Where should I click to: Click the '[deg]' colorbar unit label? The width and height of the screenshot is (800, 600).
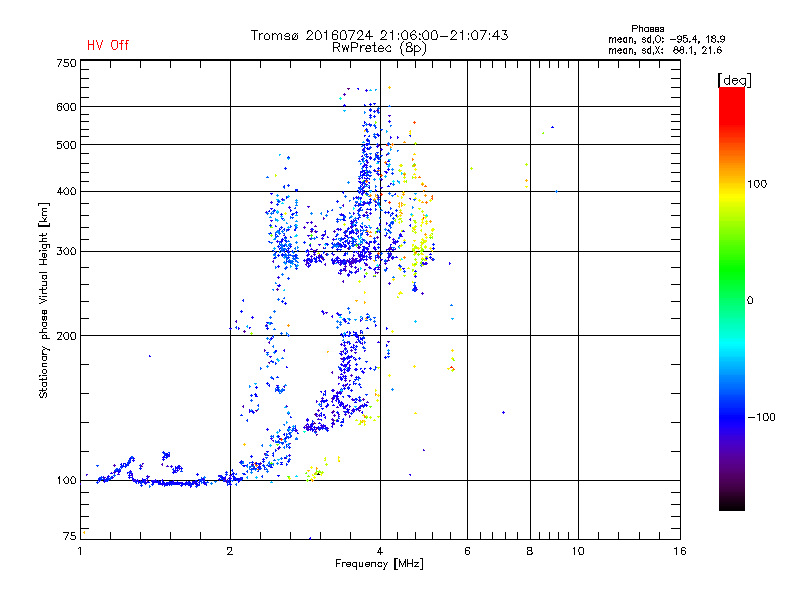tap(734, 80)
